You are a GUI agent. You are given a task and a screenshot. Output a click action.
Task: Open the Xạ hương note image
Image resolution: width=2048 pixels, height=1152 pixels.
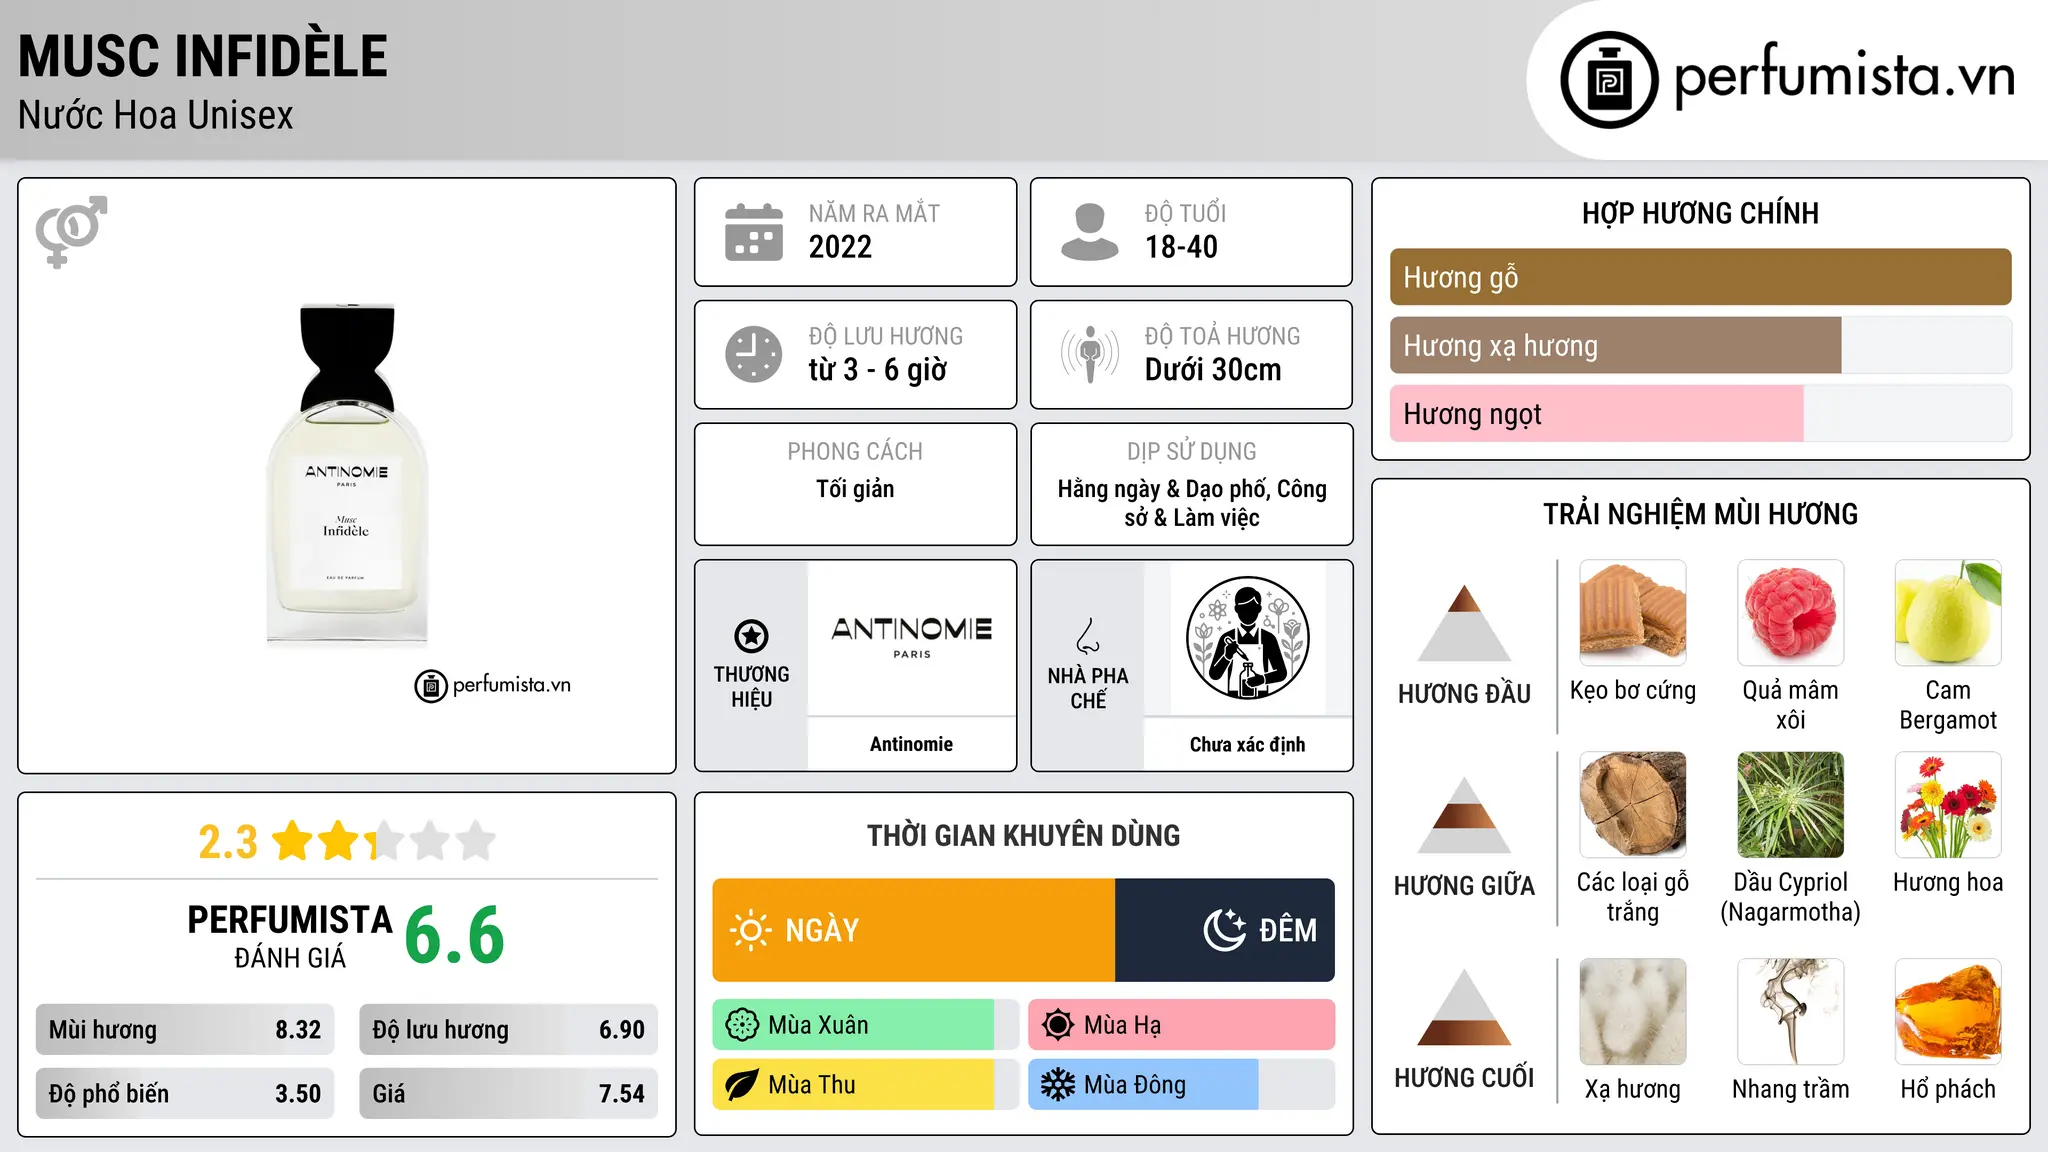(1633, 1012)
